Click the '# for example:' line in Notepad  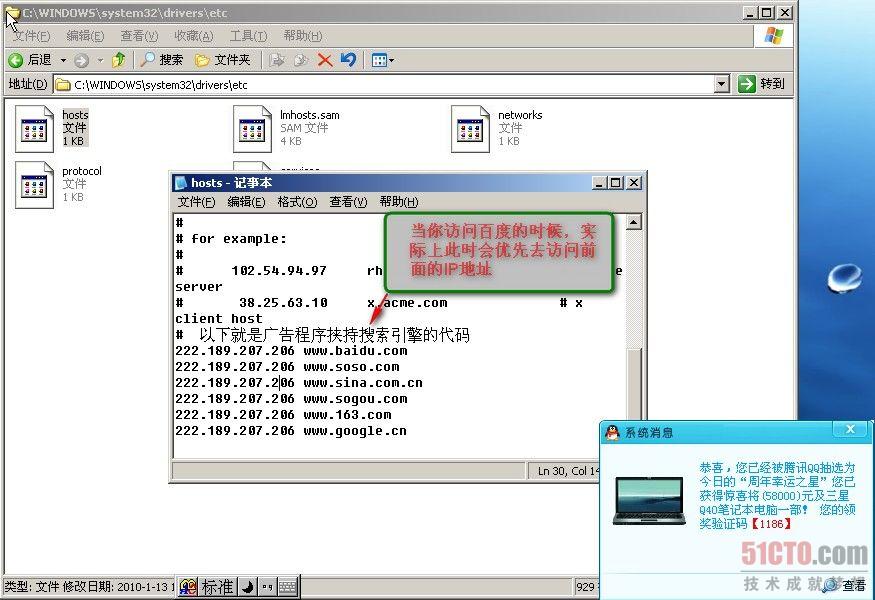point(231,239)
